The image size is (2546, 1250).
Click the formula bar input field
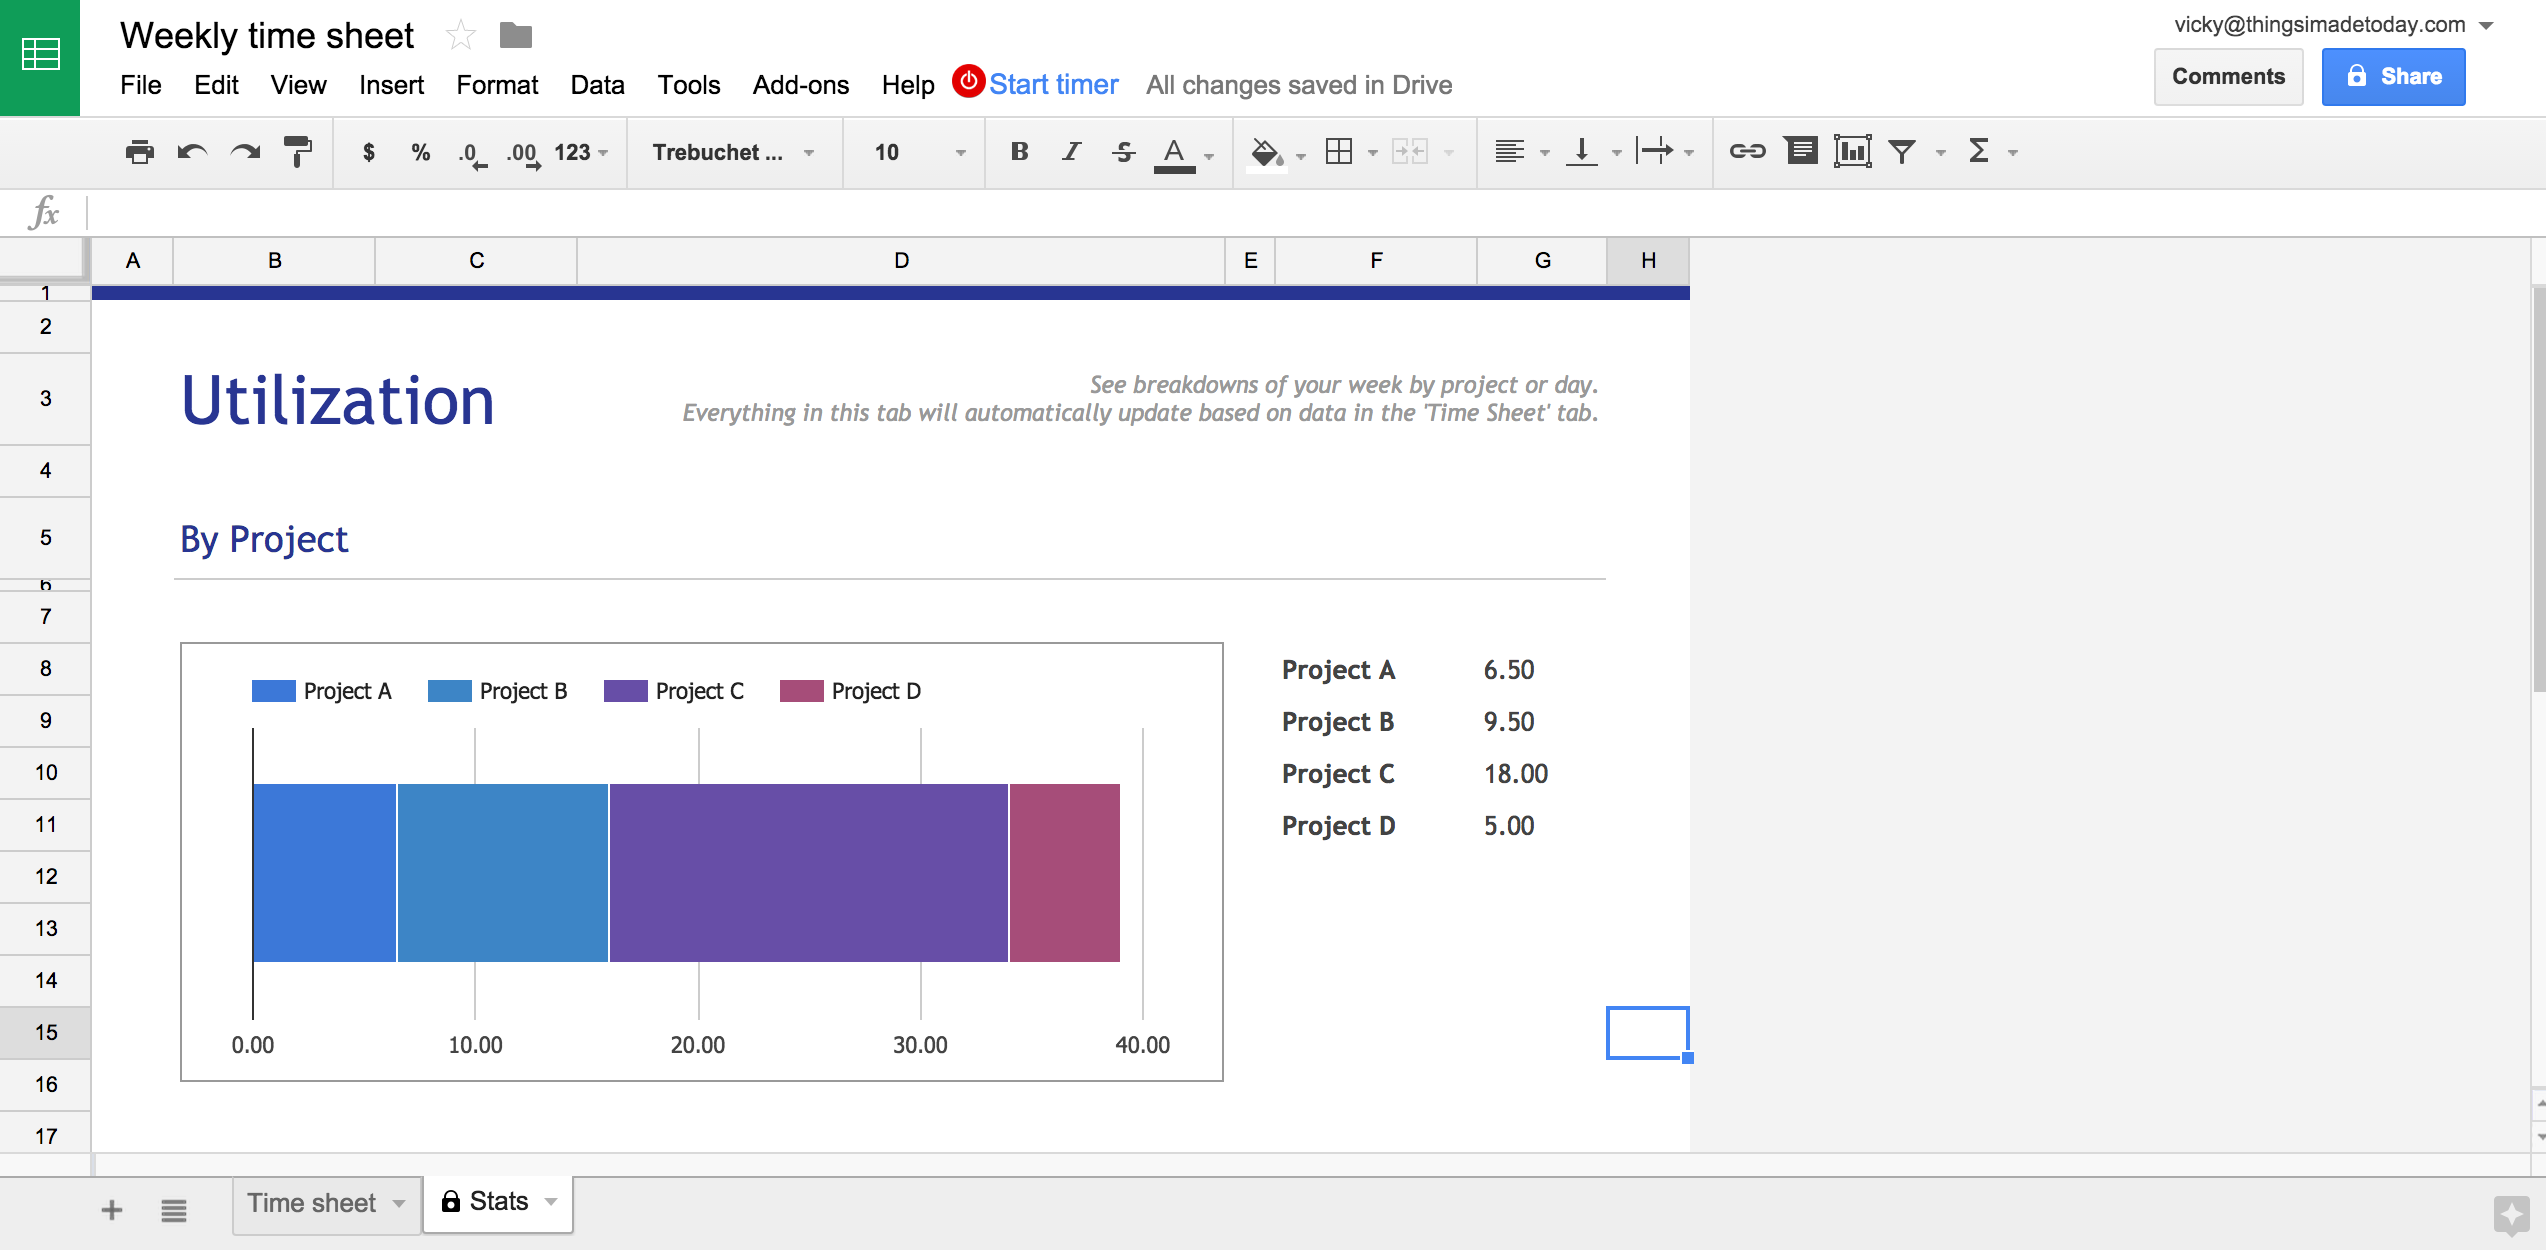coord(649,213)
